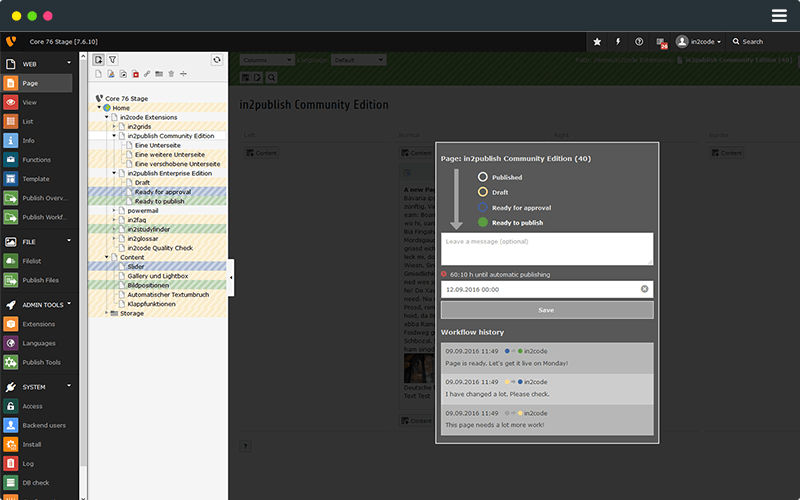The width and height of the screenshot is (800, 500).
Task: Open the DB check module icon
Action: (11, 483)
